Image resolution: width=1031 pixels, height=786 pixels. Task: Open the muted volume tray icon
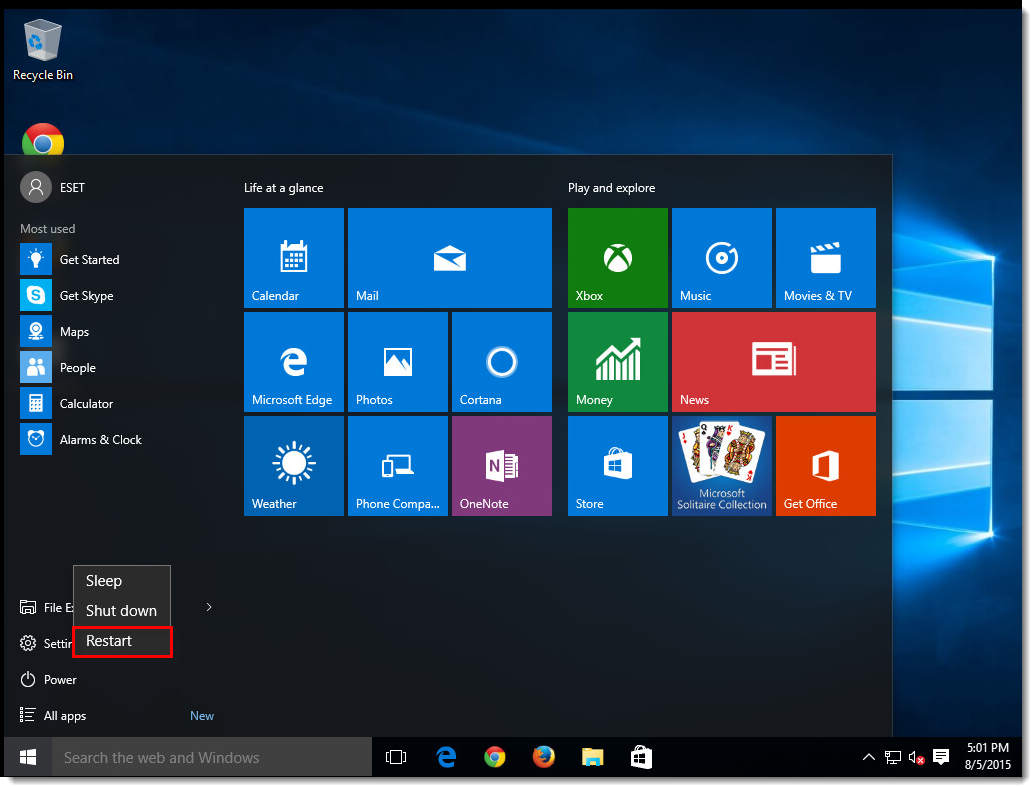916,758
